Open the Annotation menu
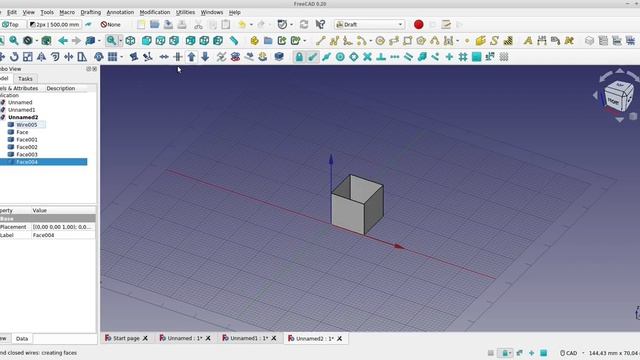 [x=120, y=12]
